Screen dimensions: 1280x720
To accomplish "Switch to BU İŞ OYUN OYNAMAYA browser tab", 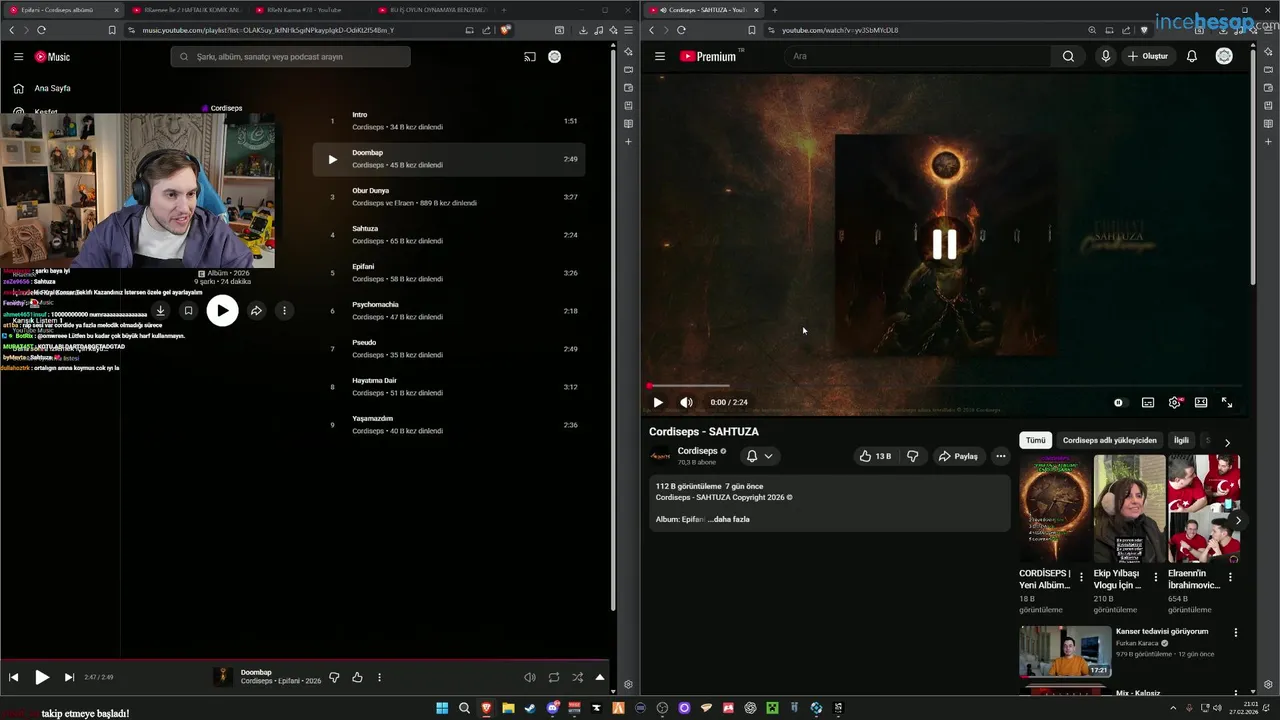I will 432,10.
